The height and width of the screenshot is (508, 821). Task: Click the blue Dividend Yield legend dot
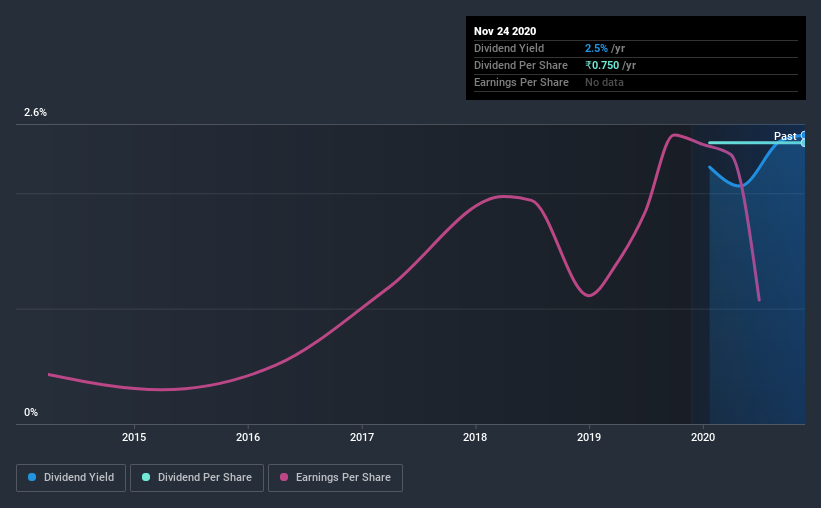32,477
